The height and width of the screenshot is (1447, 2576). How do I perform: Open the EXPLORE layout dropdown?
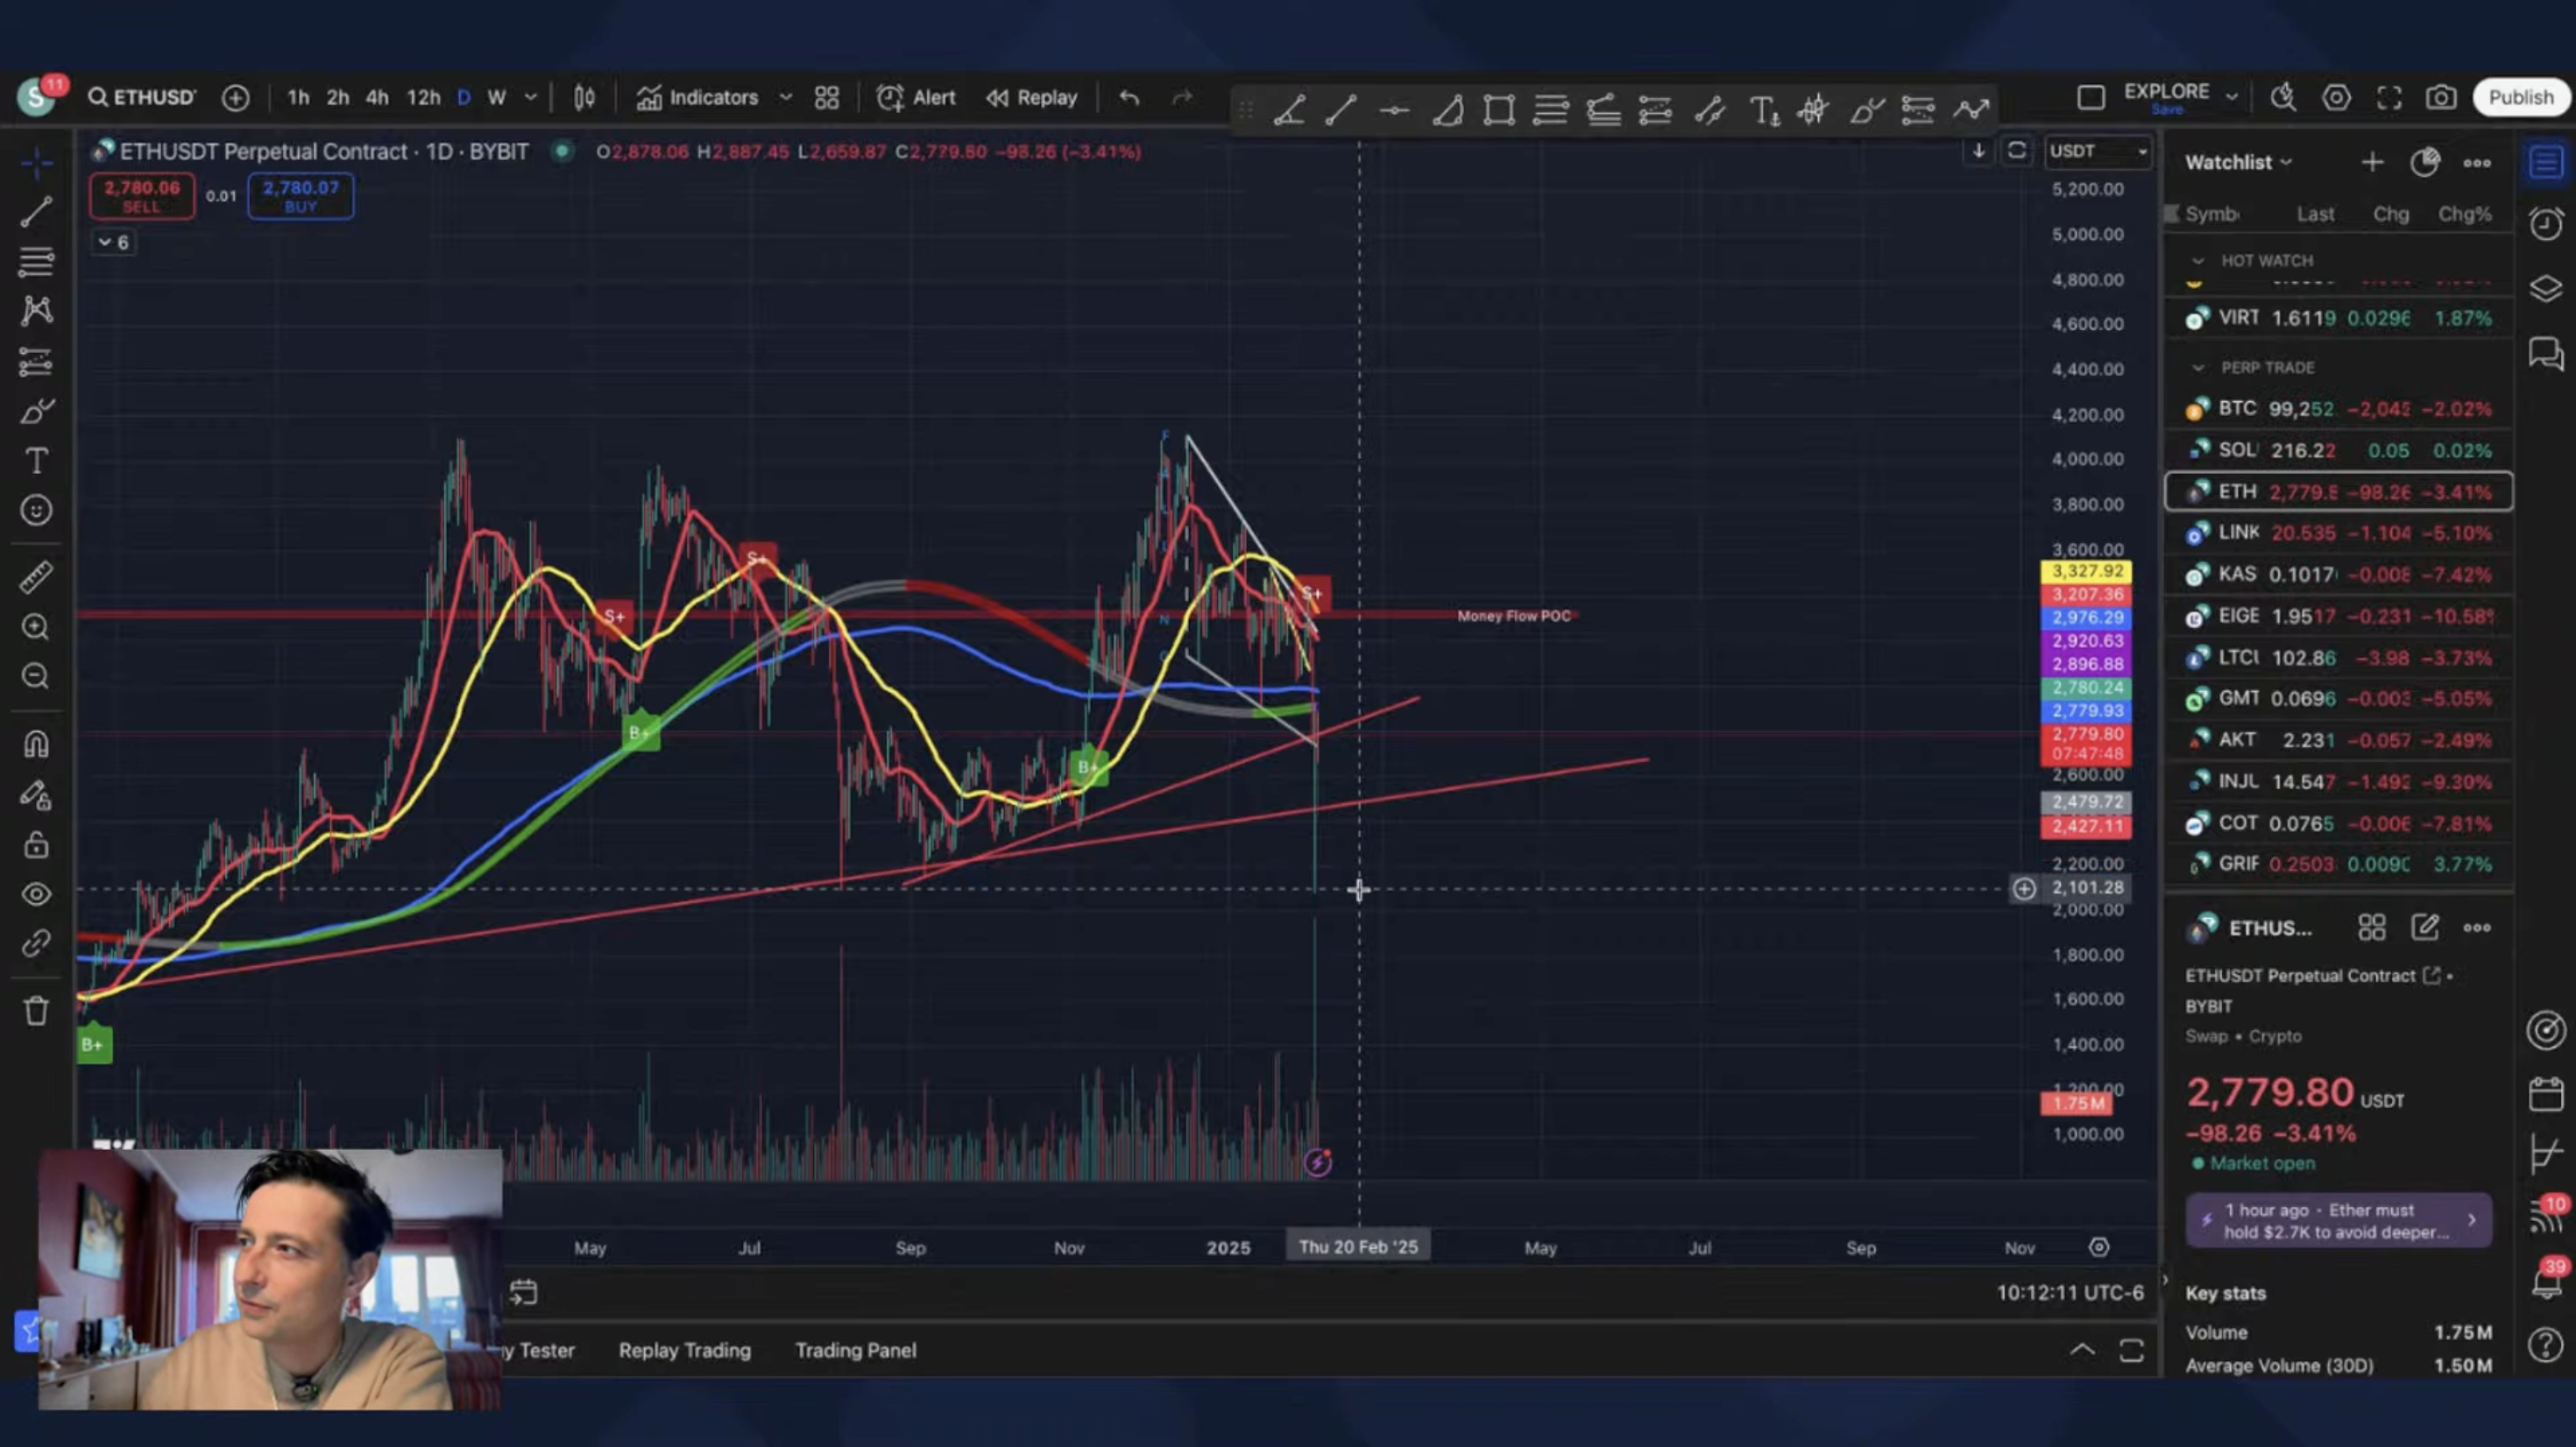coord(2231,97)
